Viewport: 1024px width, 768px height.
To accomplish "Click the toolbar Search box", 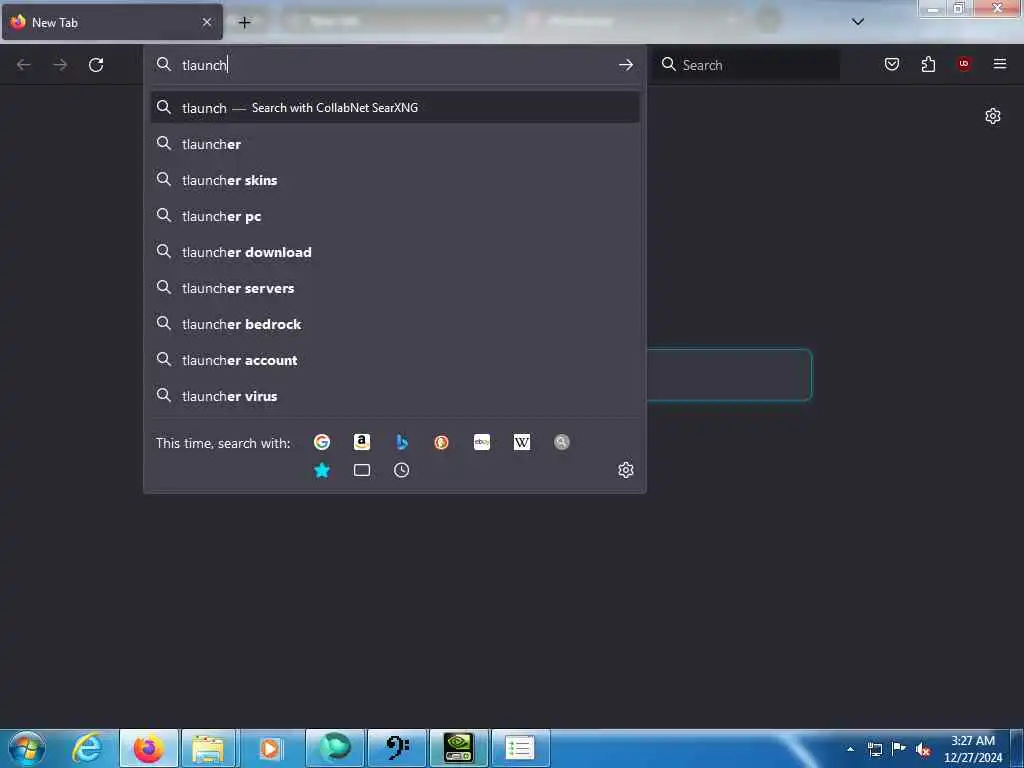I will [747, 65].
